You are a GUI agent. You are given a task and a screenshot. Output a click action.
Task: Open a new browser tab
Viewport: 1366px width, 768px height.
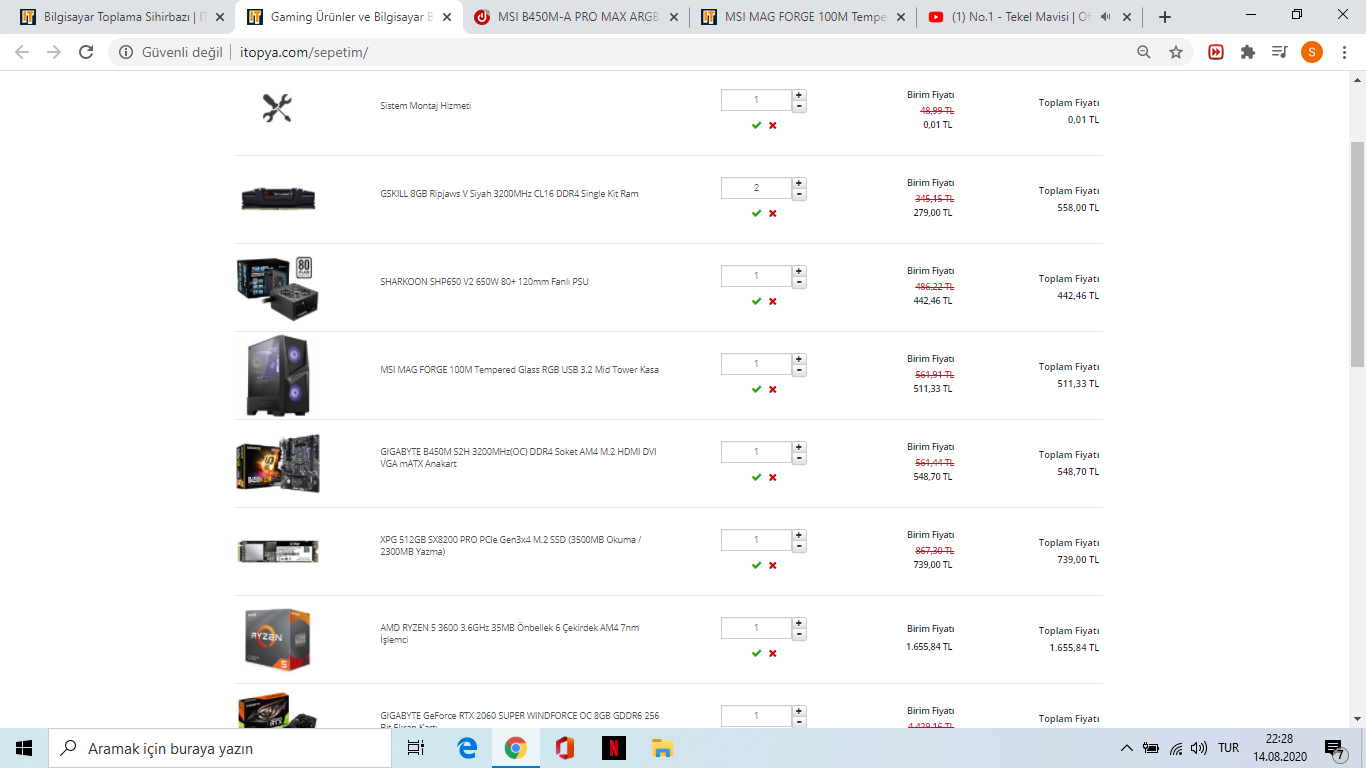tap(1165, 17)
